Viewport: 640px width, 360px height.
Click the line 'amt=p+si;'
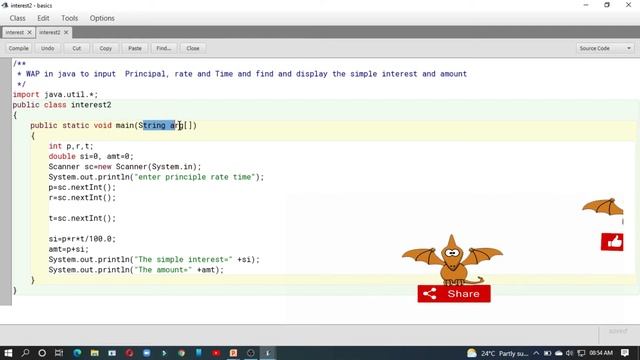pos(68,249)
